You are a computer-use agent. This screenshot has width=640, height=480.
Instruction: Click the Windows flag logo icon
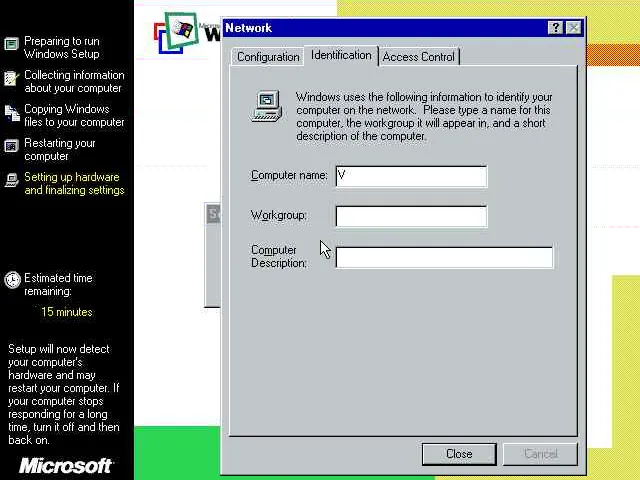[x=176, y=33]
